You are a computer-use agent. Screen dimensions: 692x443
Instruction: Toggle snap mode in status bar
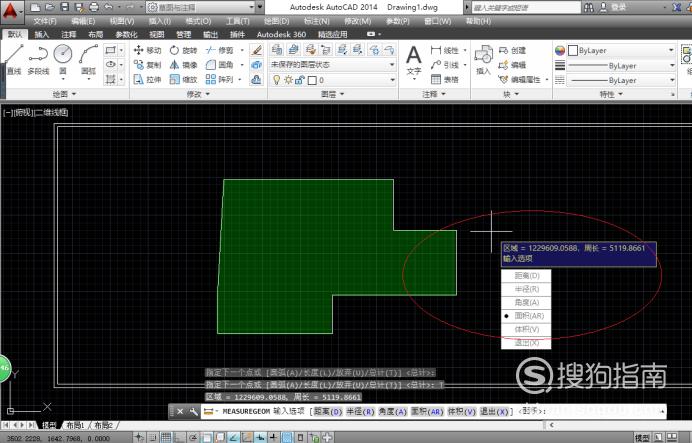pos(152,438)
